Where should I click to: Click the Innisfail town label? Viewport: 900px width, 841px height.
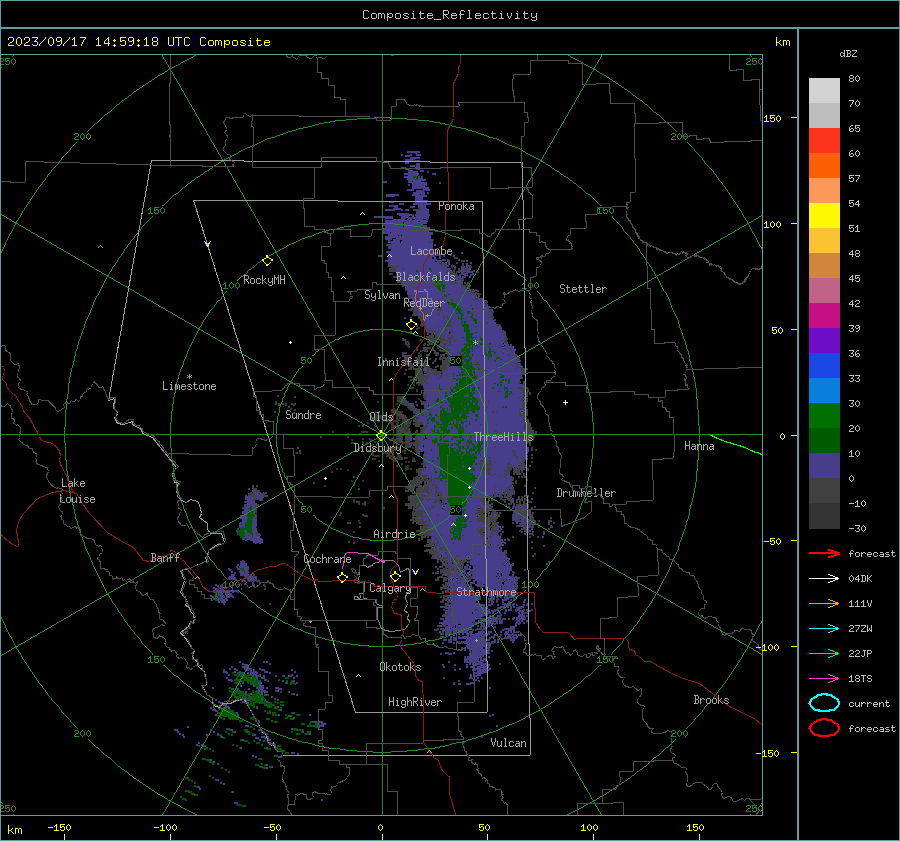pos(403,362)
